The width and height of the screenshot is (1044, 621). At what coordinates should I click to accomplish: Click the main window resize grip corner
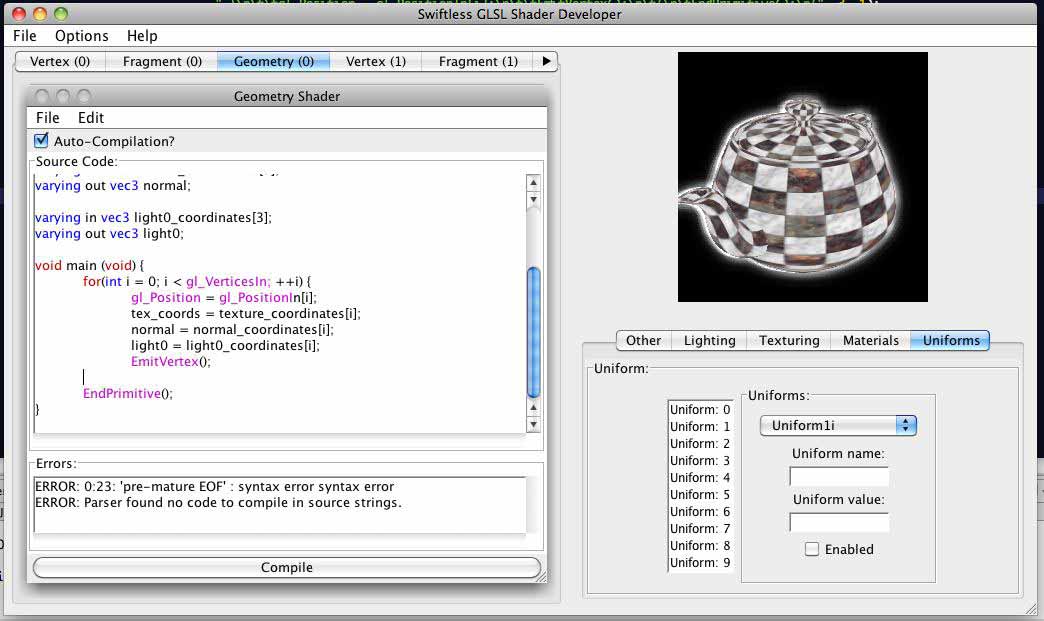click(1032, 608)
